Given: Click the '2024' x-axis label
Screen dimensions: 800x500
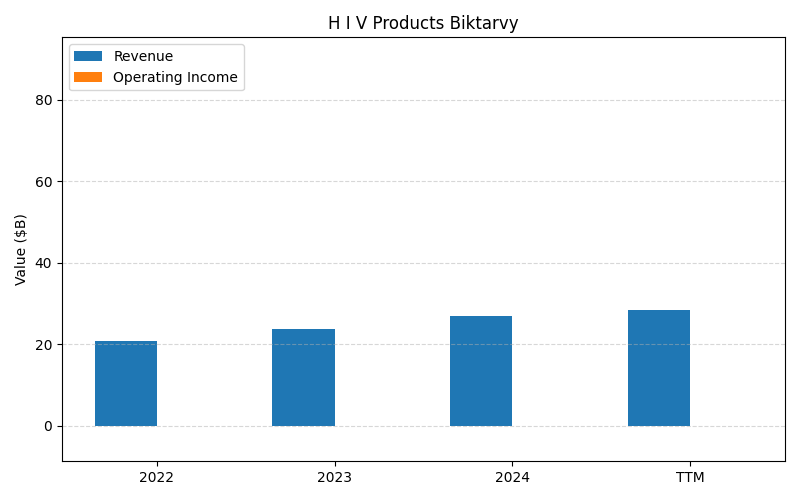Looking at the screenshot, I should pos(512,478).
